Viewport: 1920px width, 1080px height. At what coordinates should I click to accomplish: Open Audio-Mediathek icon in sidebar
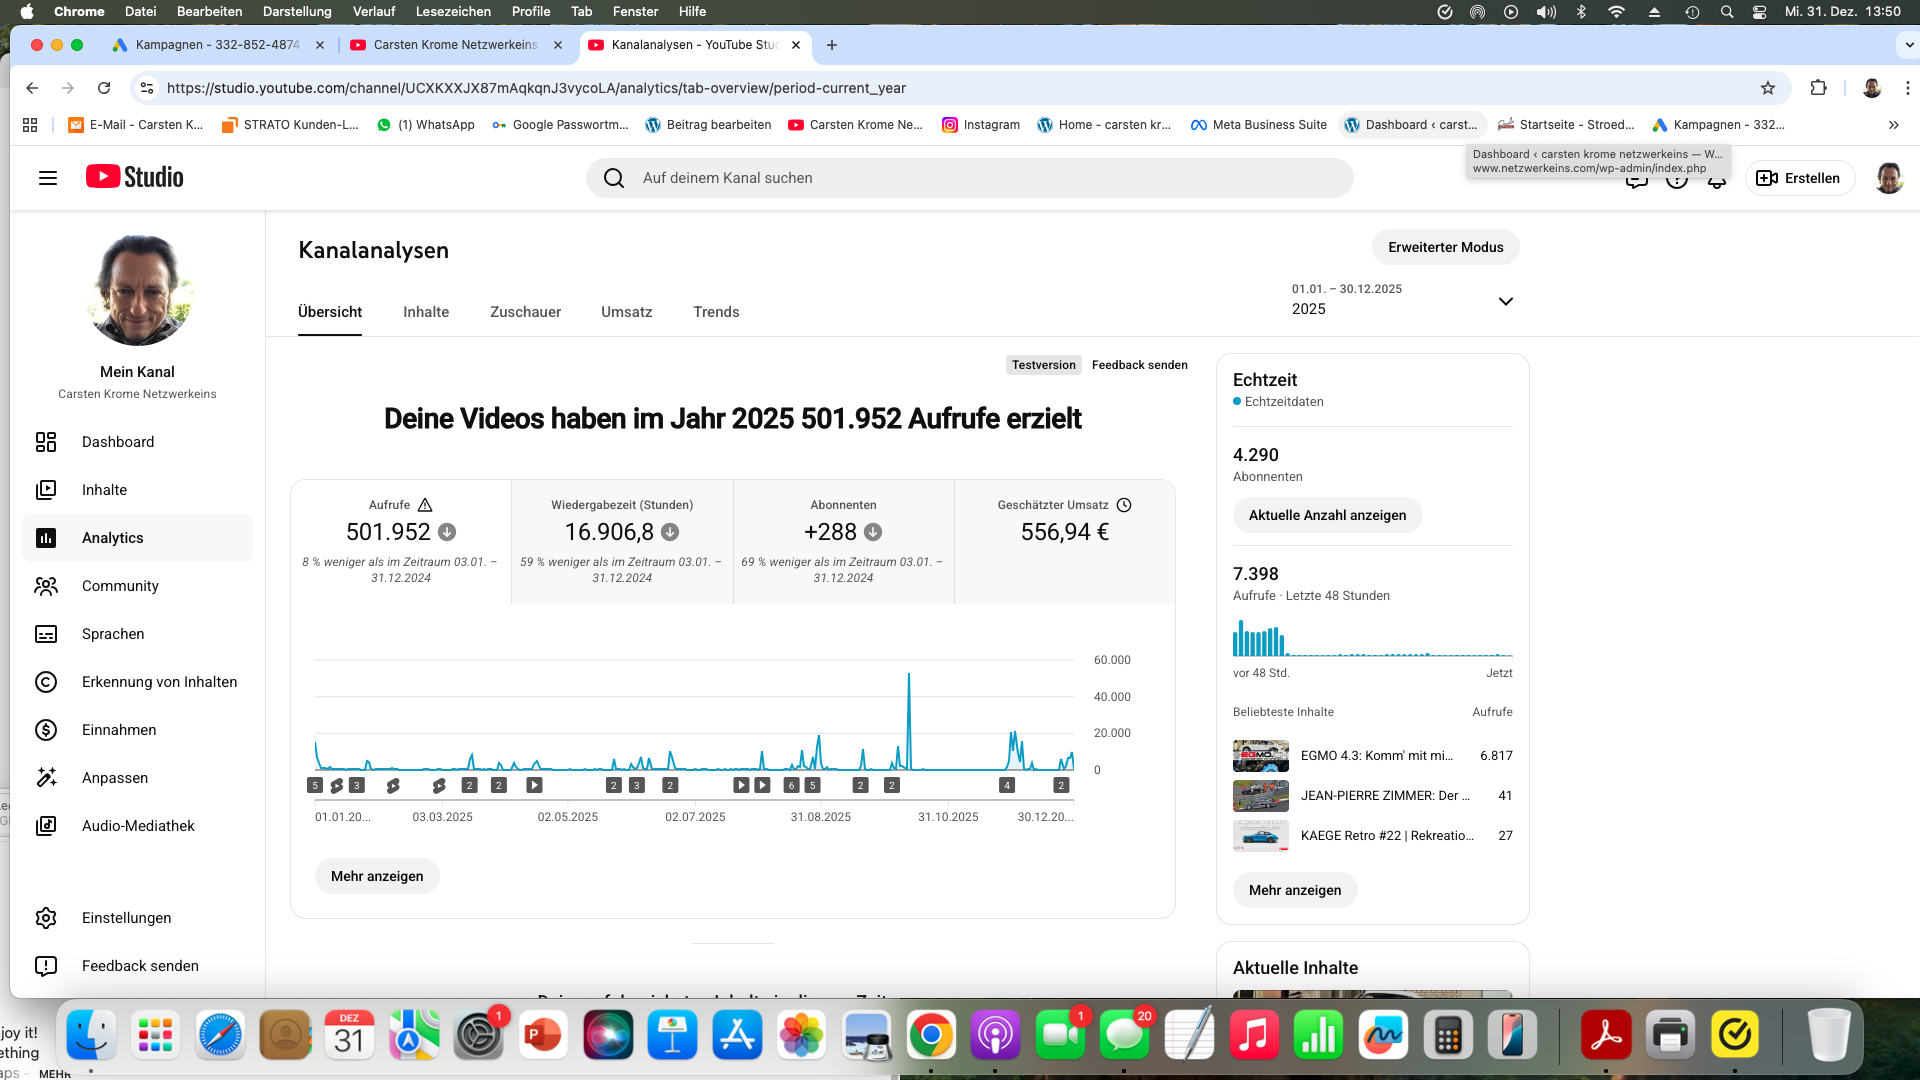tap(46, 826)
